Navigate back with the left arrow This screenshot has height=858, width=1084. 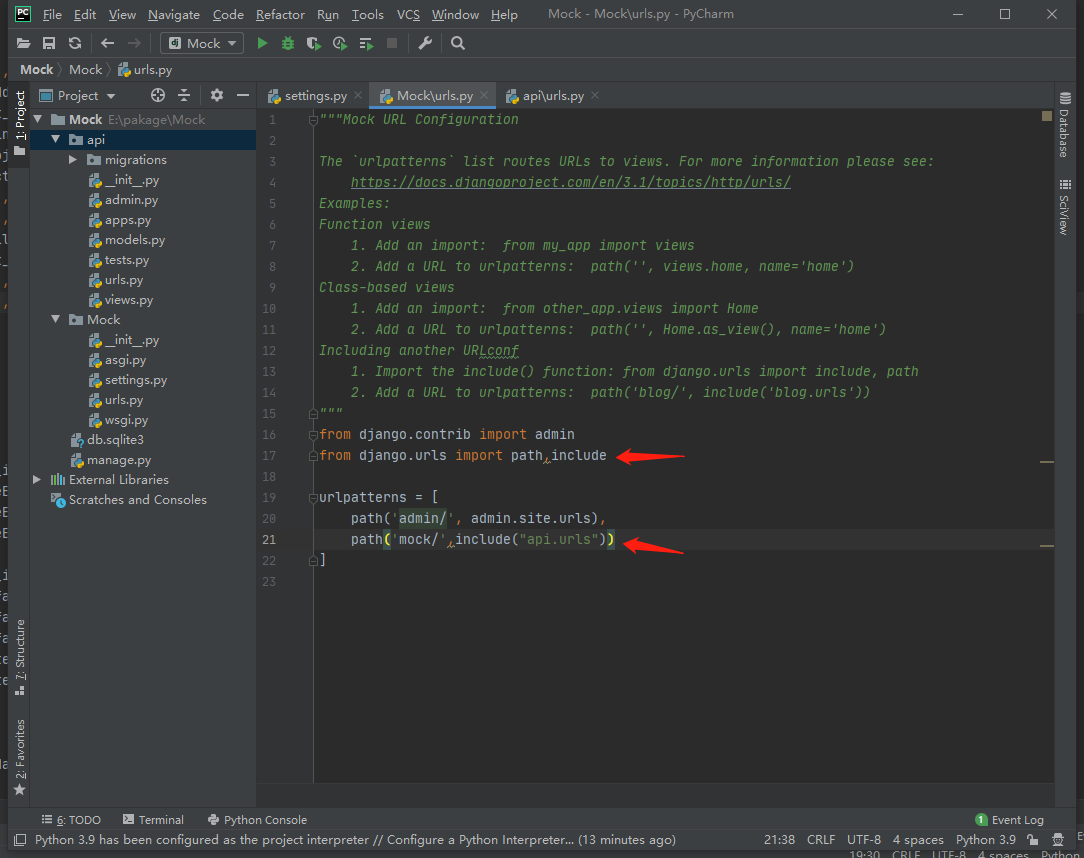[107, 44]
